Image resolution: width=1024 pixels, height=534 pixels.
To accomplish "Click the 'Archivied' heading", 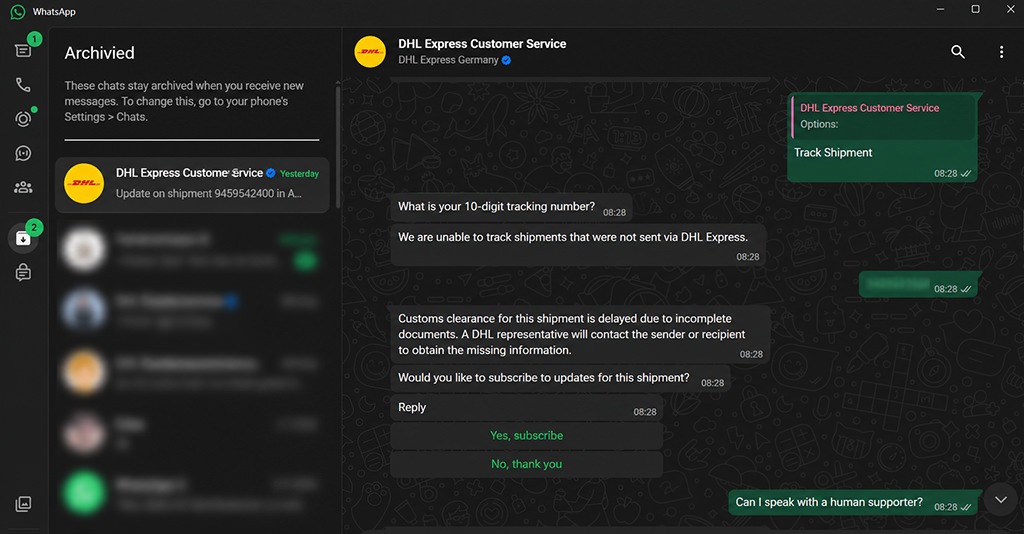I will (99, 53).
